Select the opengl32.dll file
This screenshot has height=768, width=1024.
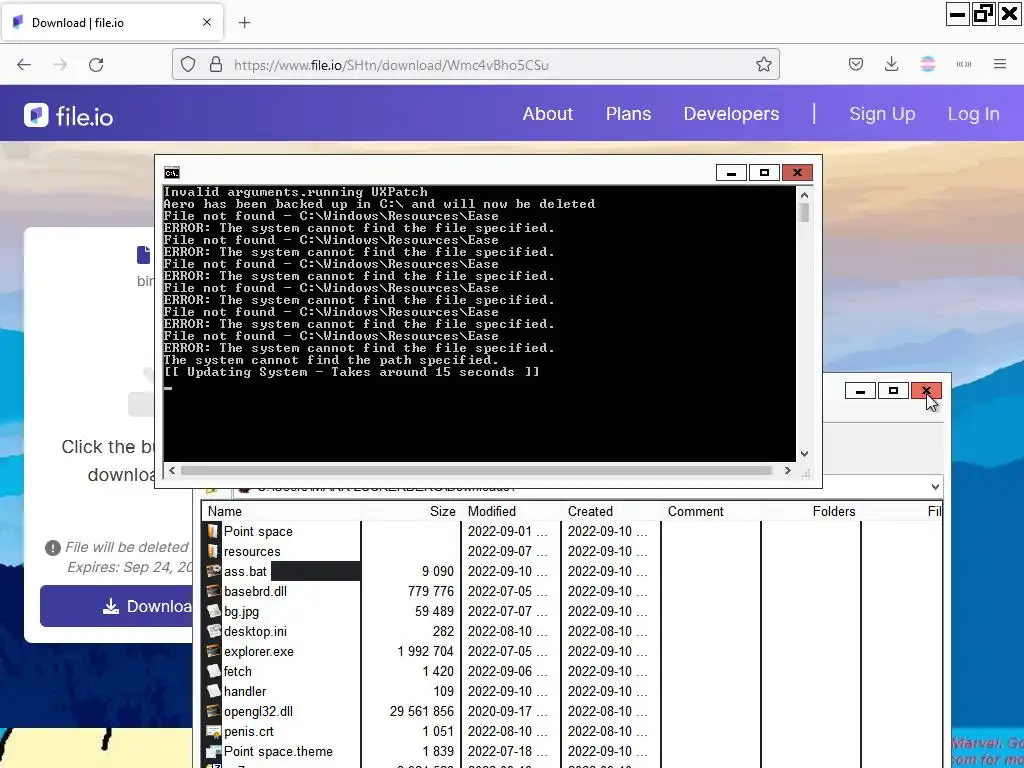click(x=259, y=712)
